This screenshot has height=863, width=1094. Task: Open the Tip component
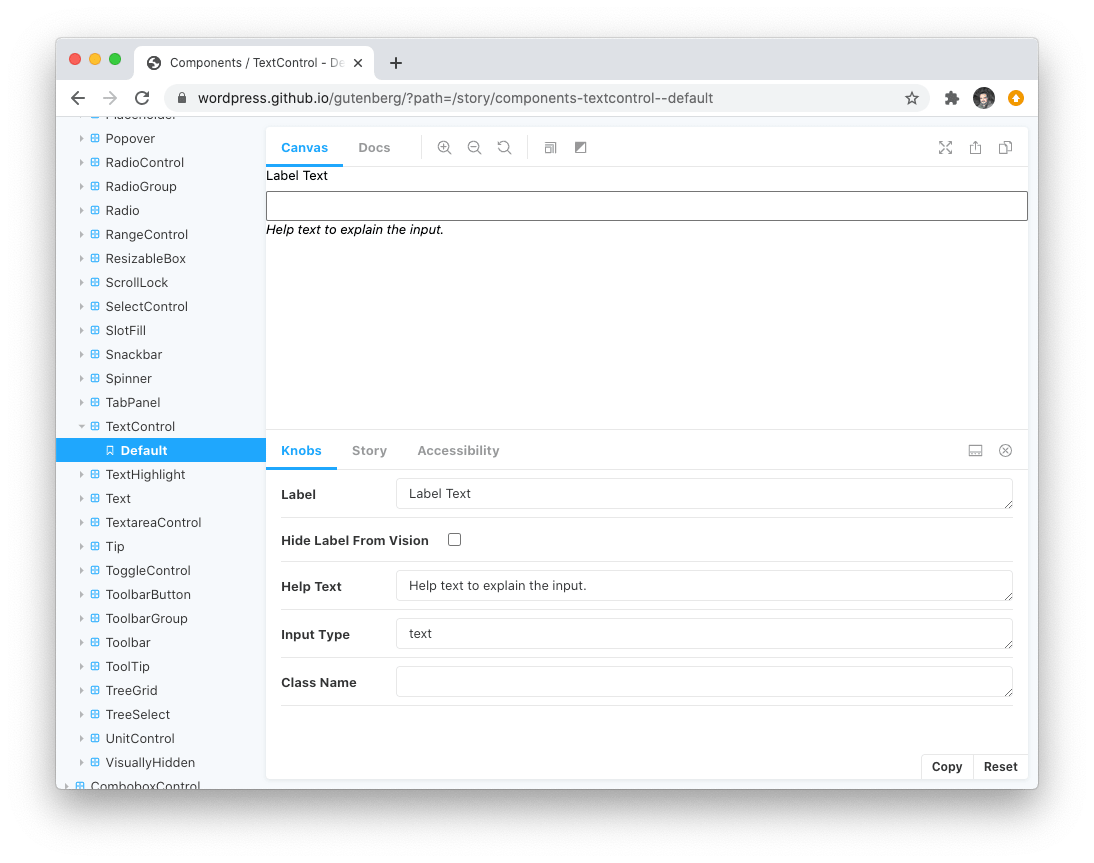(x=115, y=546)
